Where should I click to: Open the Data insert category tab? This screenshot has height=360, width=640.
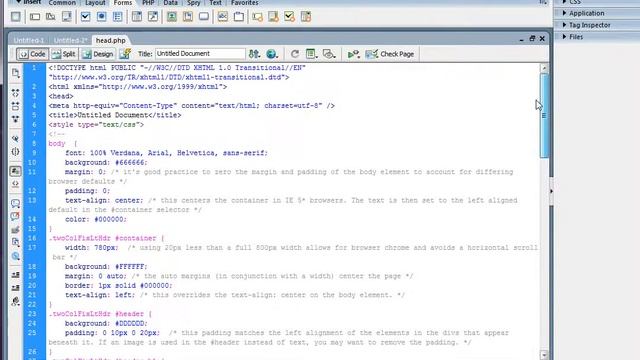click(x=170, y=3)
